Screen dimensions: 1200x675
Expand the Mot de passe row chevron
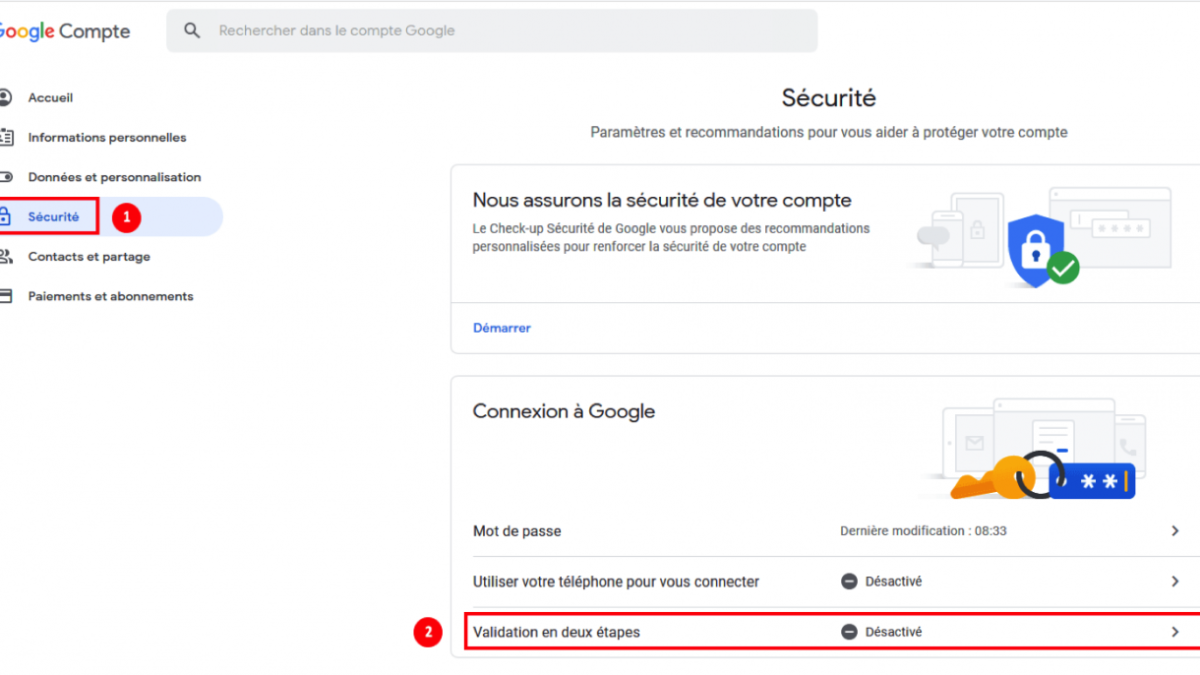(x=1175, y=531)
